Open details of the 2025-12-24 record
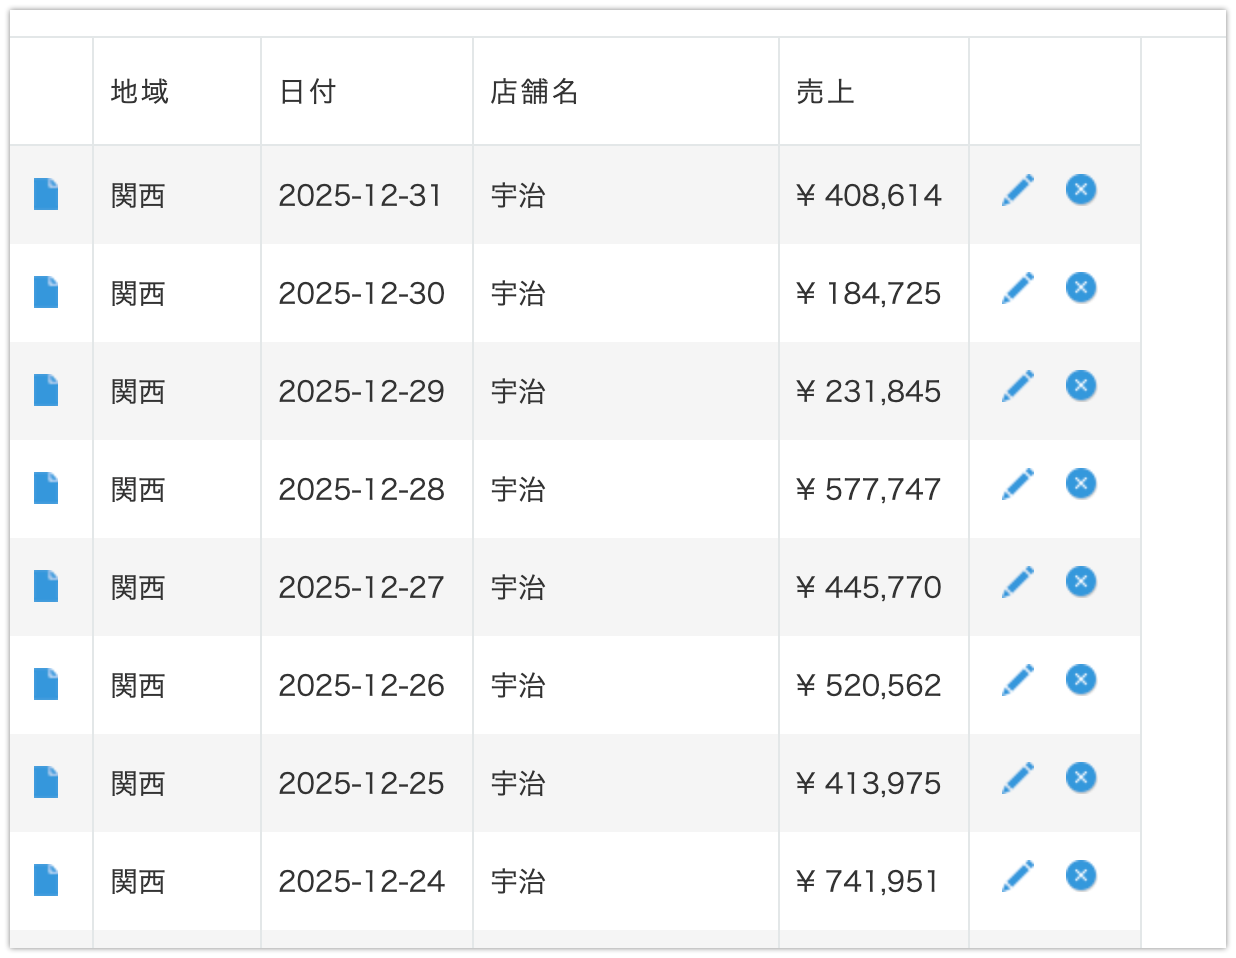The width and height of the screenshot is (1236, 958). click(46, 880)
